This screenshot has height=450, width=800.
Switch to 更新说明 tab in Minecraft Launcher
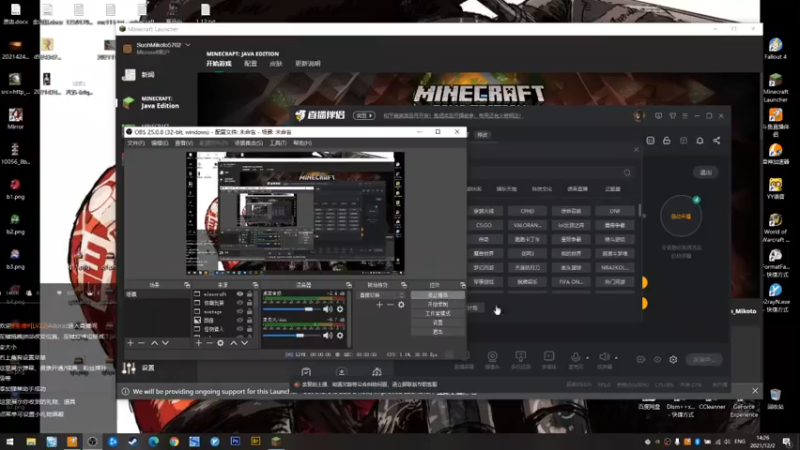coord(308,64)
